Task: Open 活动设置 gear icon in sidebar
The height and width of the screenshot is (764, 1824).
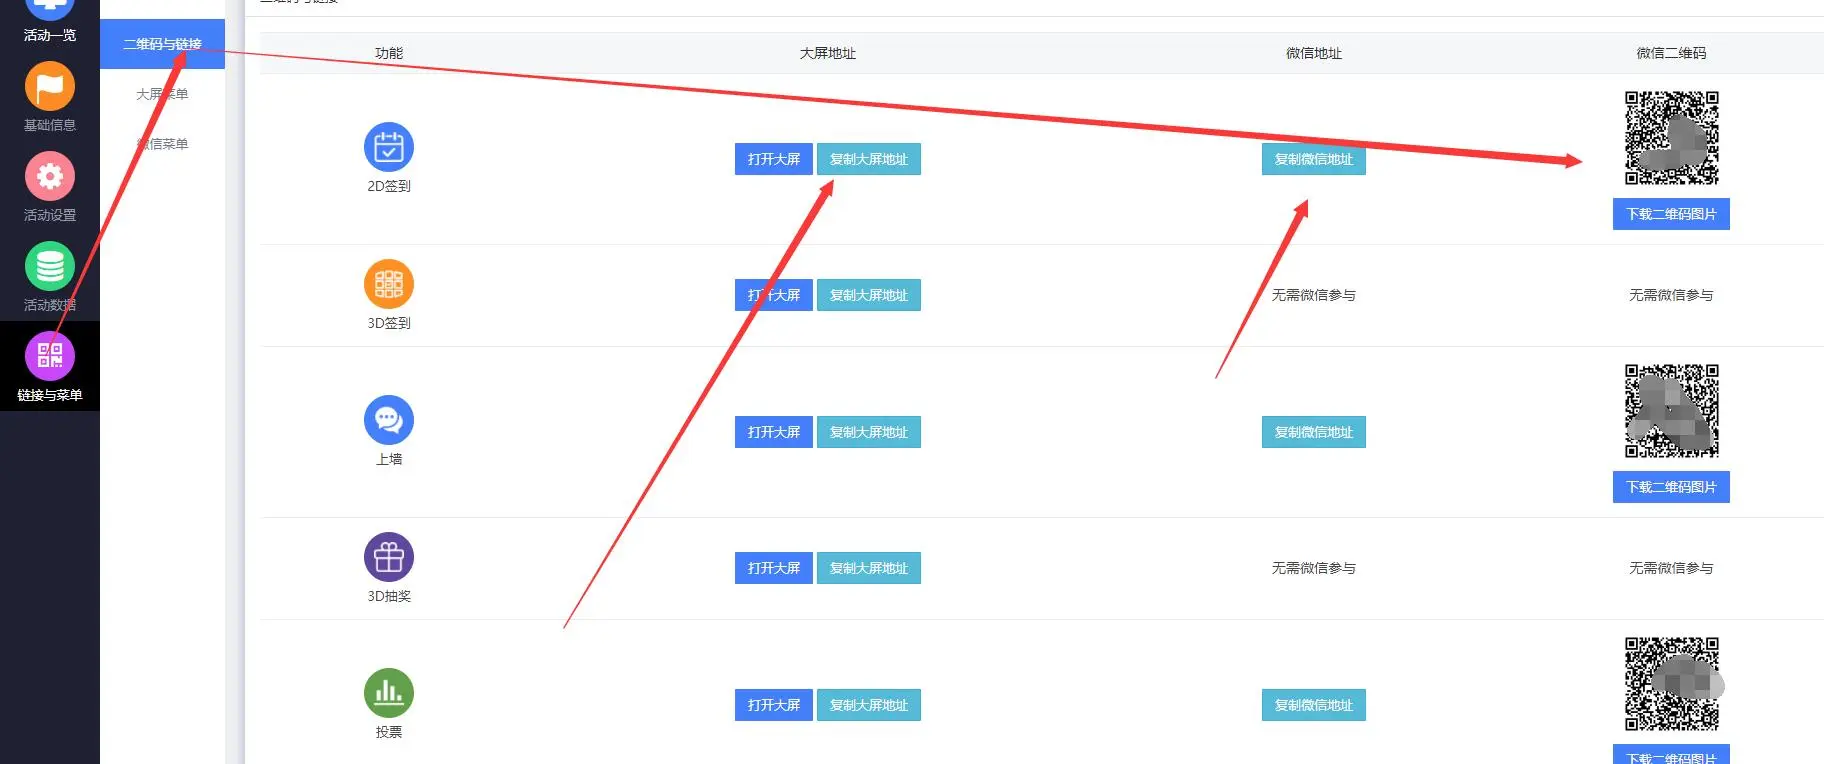Action: pos(50,177)
